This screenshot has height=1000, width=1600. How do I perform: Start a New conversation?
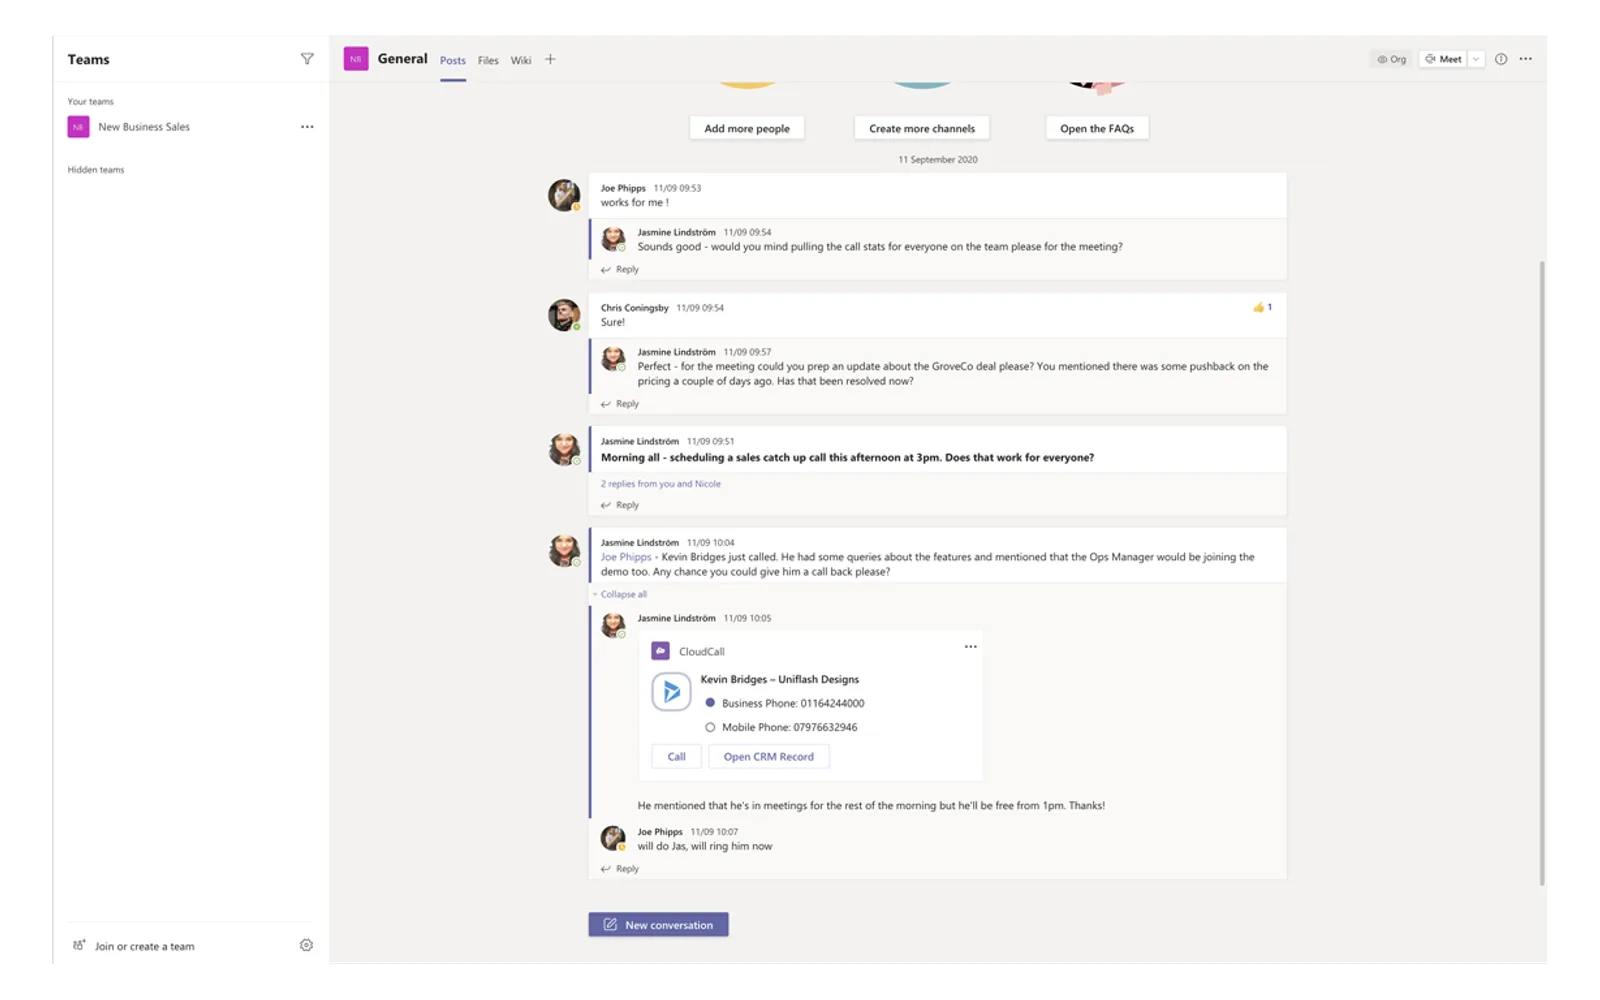tap(658, 925)
